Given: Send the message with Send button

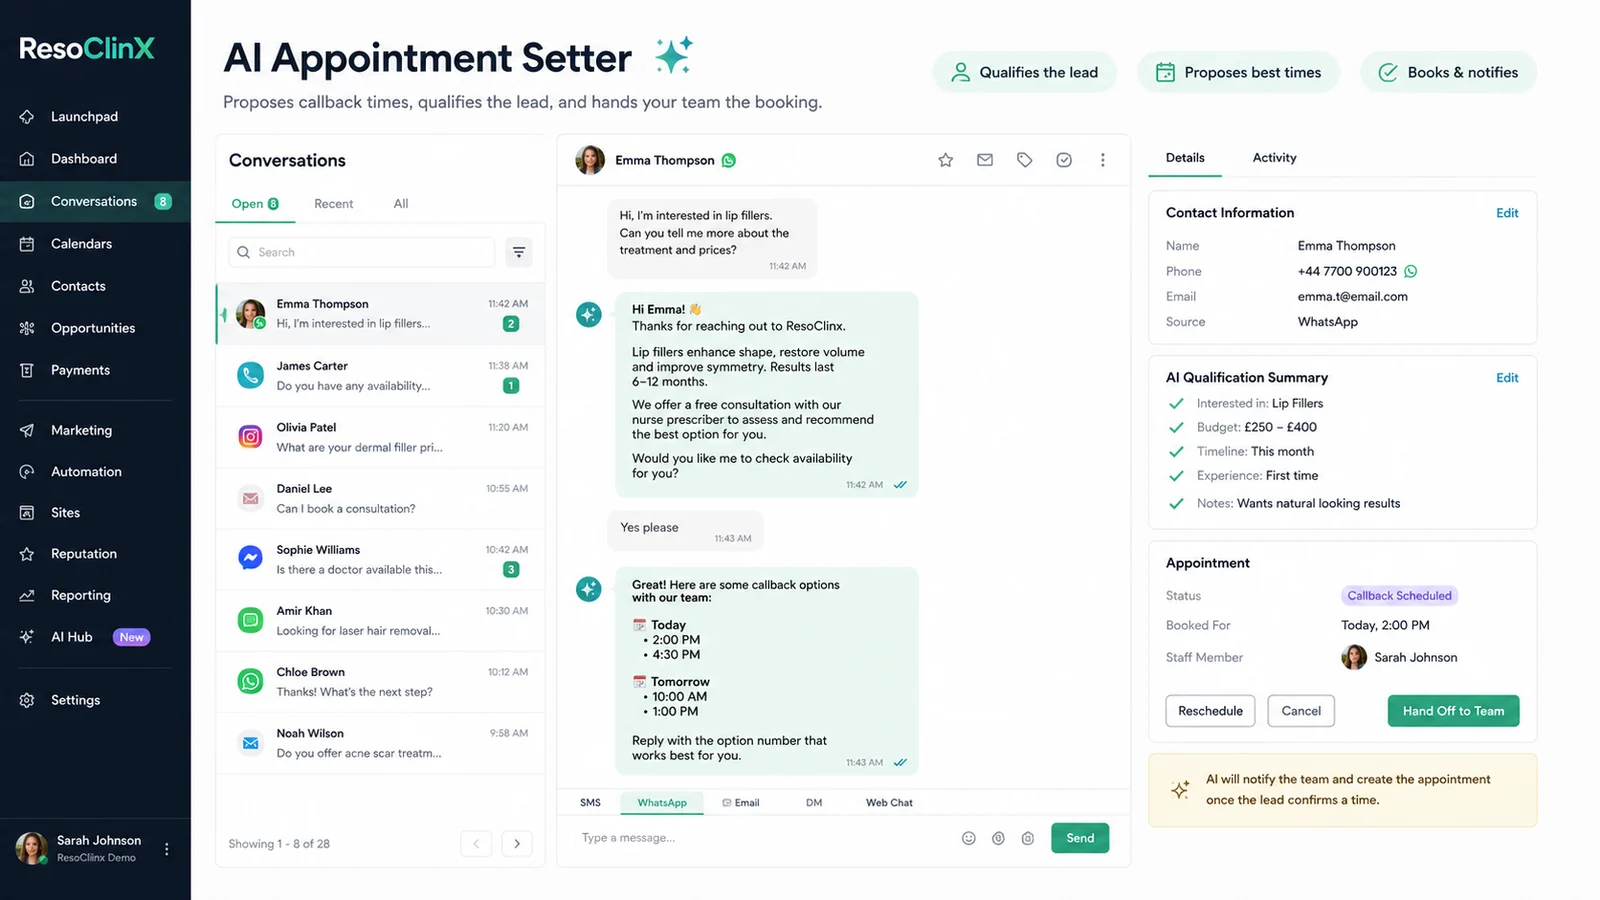Looking at the screenshot, I should point(1080,838).
